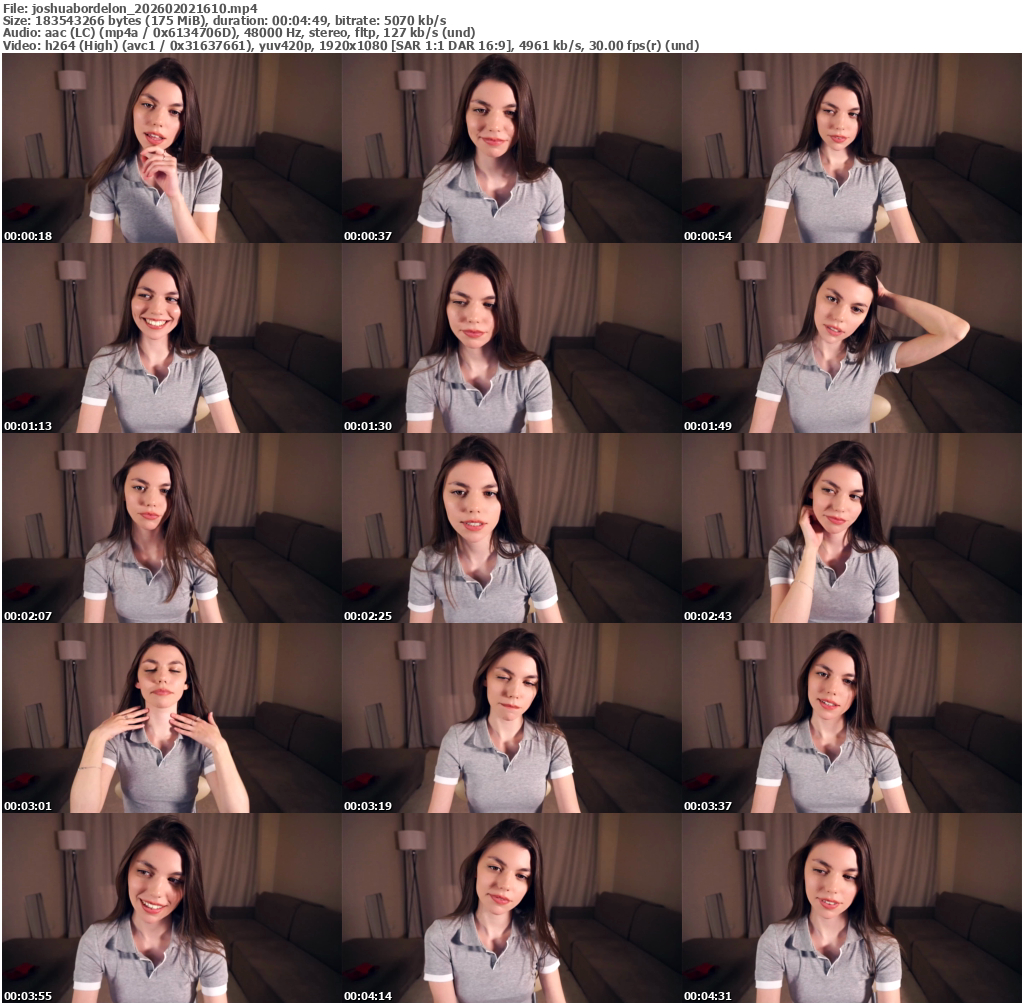
Task: Open the thumbnail at 00:03:01
Action: (x=172, y=718)
